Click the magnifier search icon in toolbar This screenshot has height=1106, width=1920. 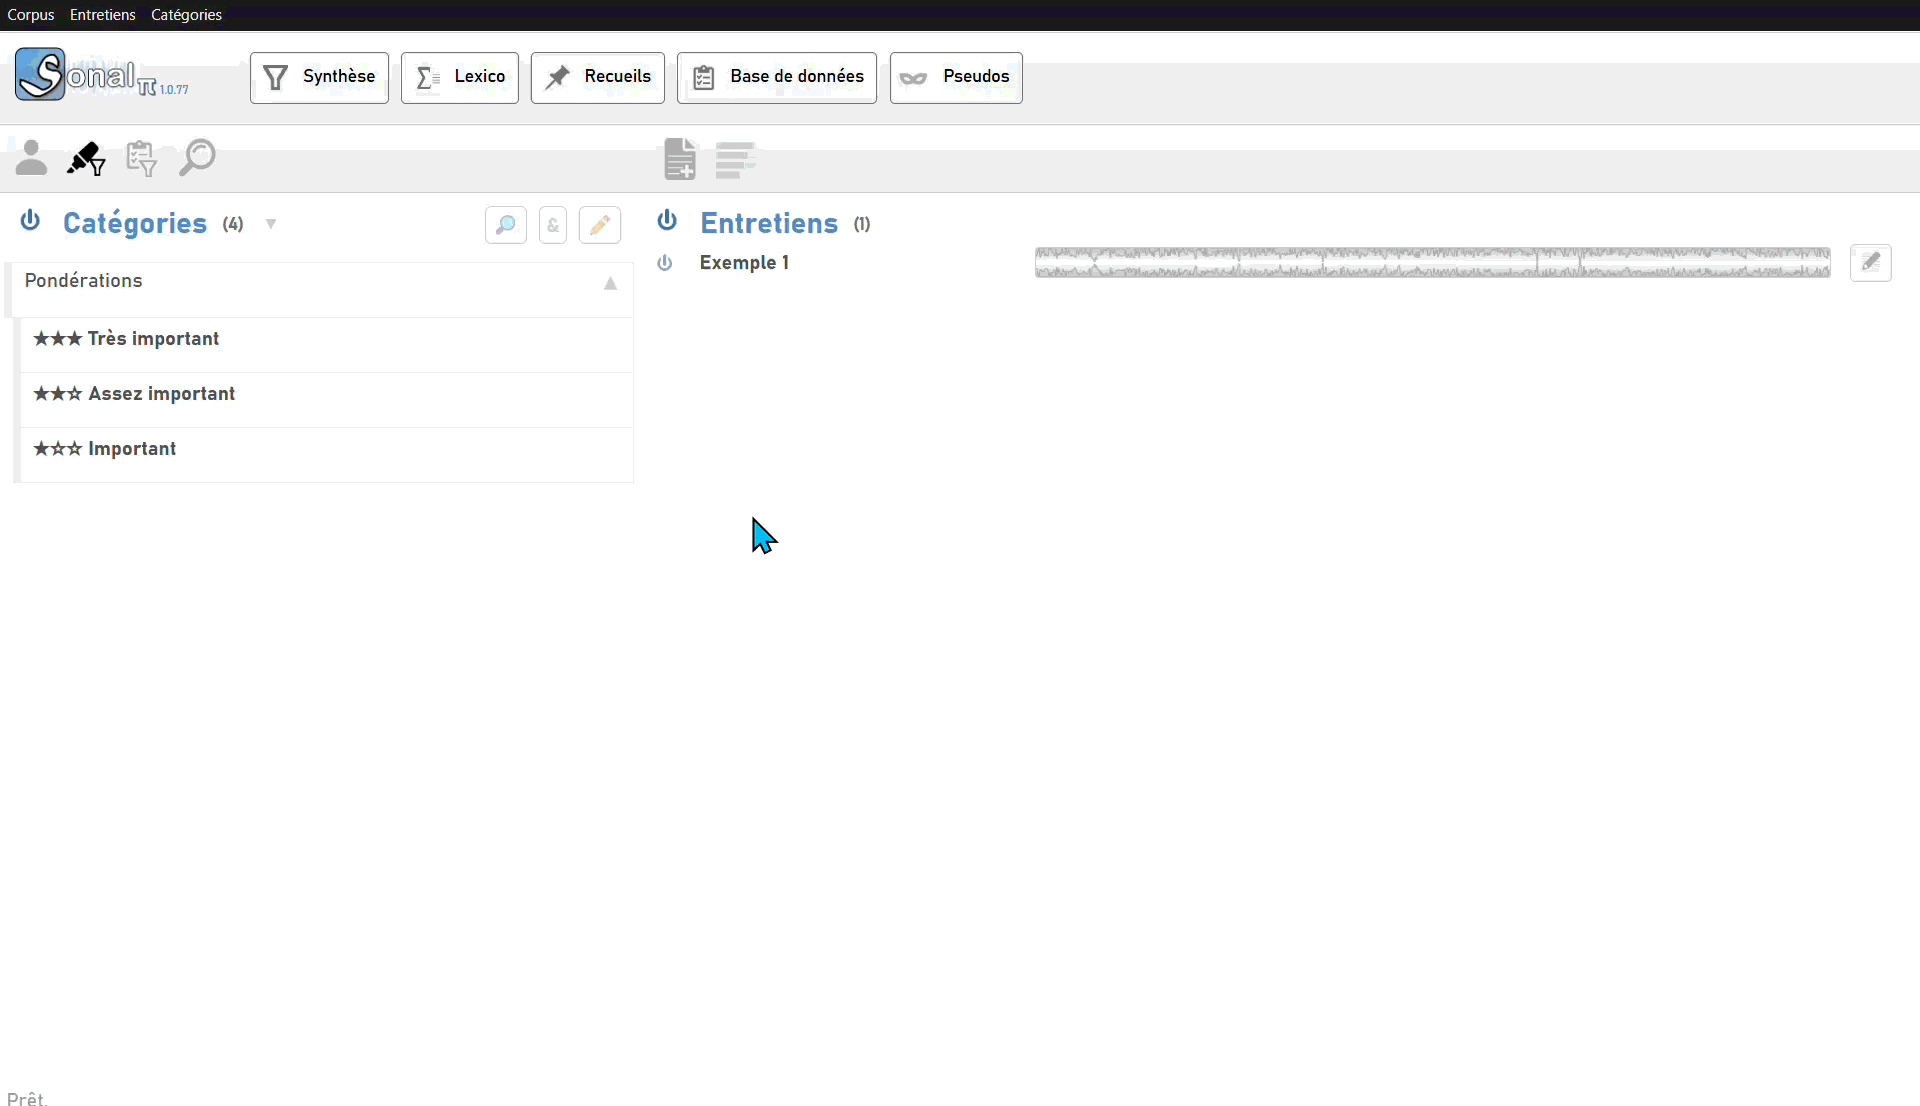pyautogui.click(x=197, y=157)
